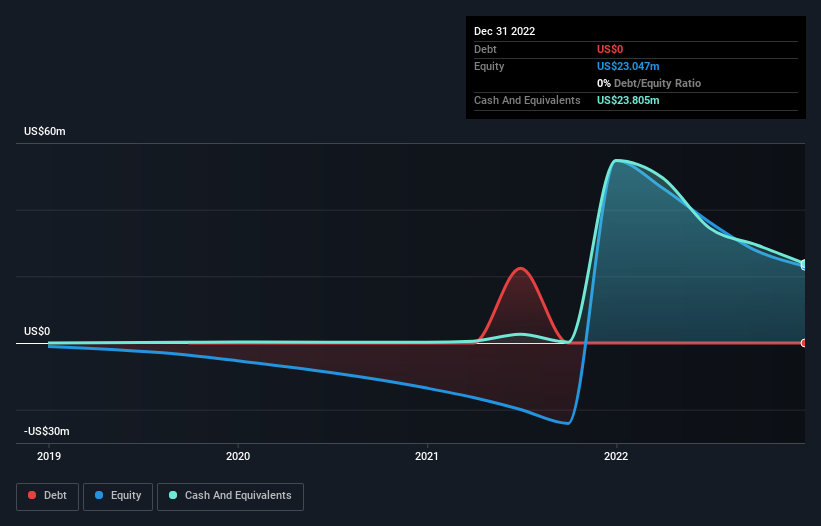
Task: Click the red debt peak in mid-2021
Action: coord(521,268)
